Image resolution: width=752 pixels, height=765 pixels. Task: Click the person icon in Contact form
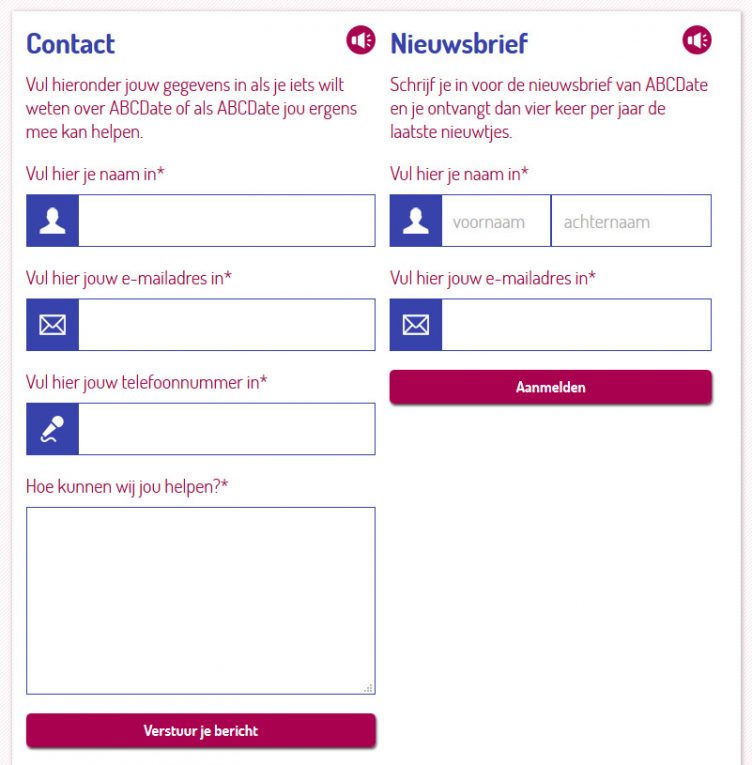click(x=52, y=221)
